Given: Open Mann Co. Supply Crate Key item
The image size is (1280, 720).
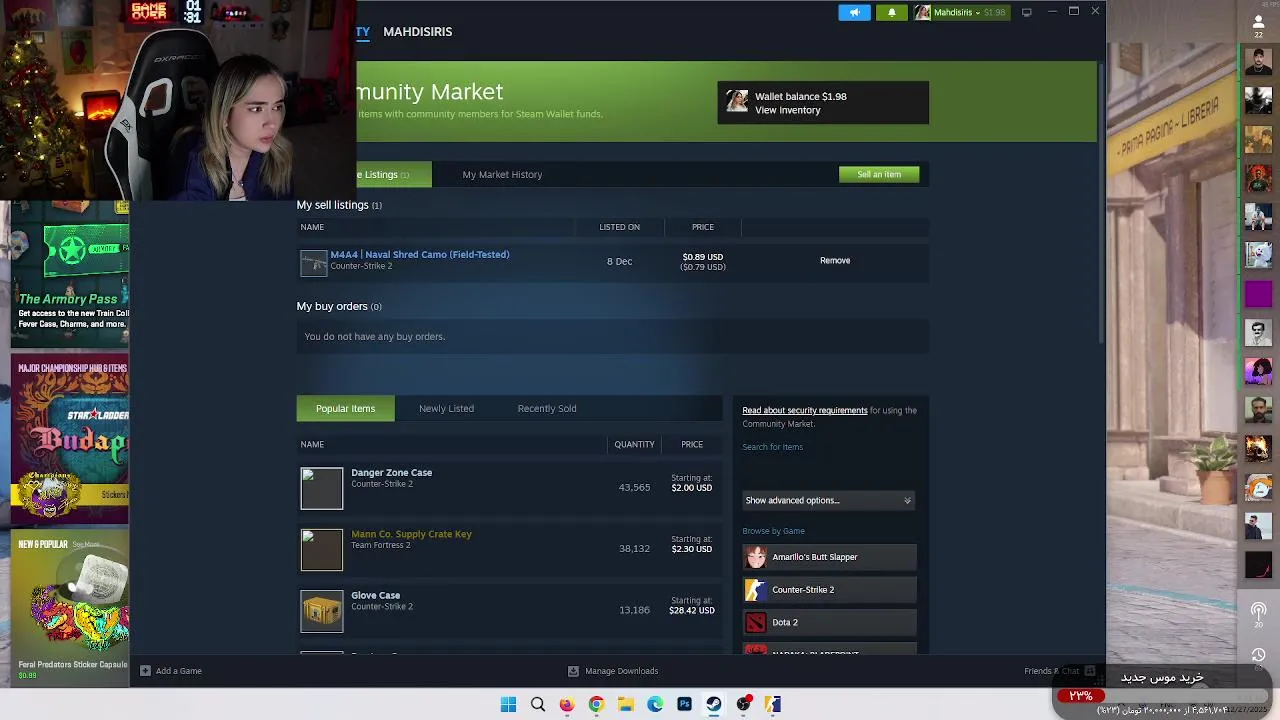Looking at the screenshot, I should click(411, 534).
